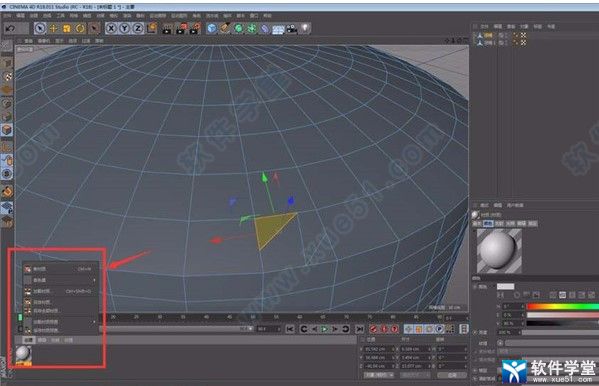Add a Floor environment object
The image size is (599, 386).
coord(278,29)
